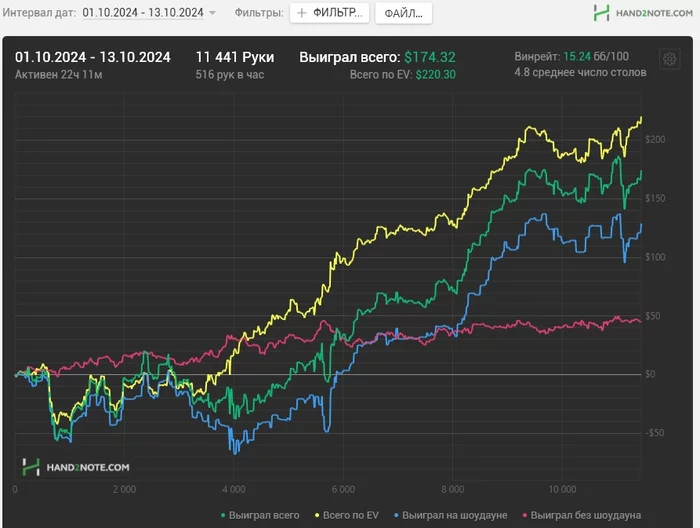Click $200 y-axis label
Screen dimensions: 700x528
point(655,140)
